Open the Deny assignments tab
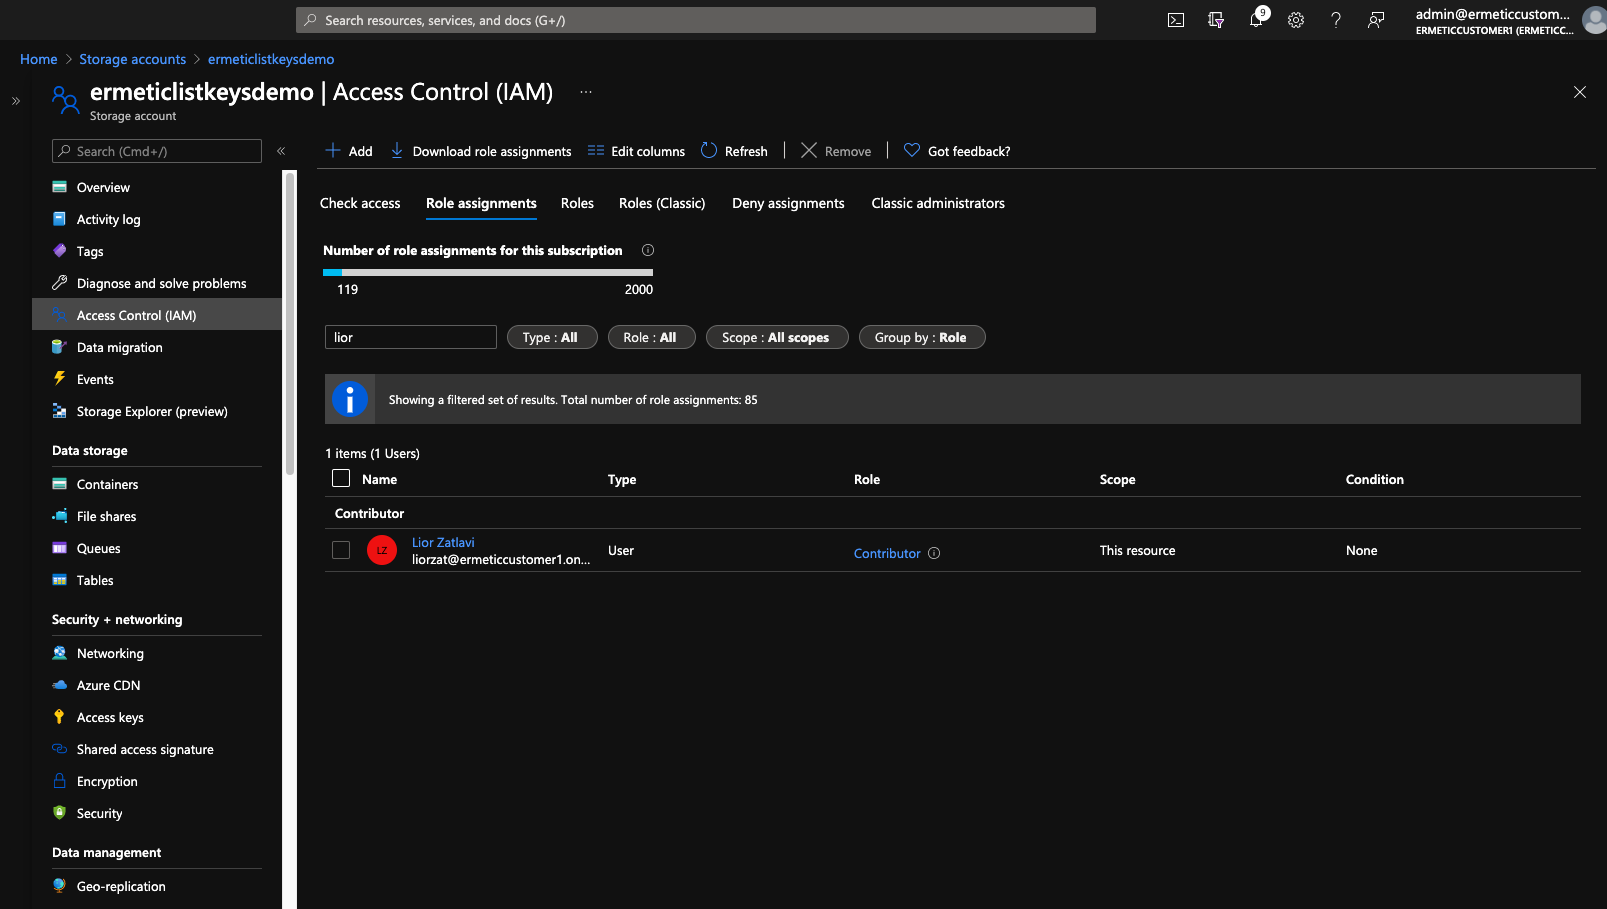This screenshot has height=909, width=1607. (788, 203)
